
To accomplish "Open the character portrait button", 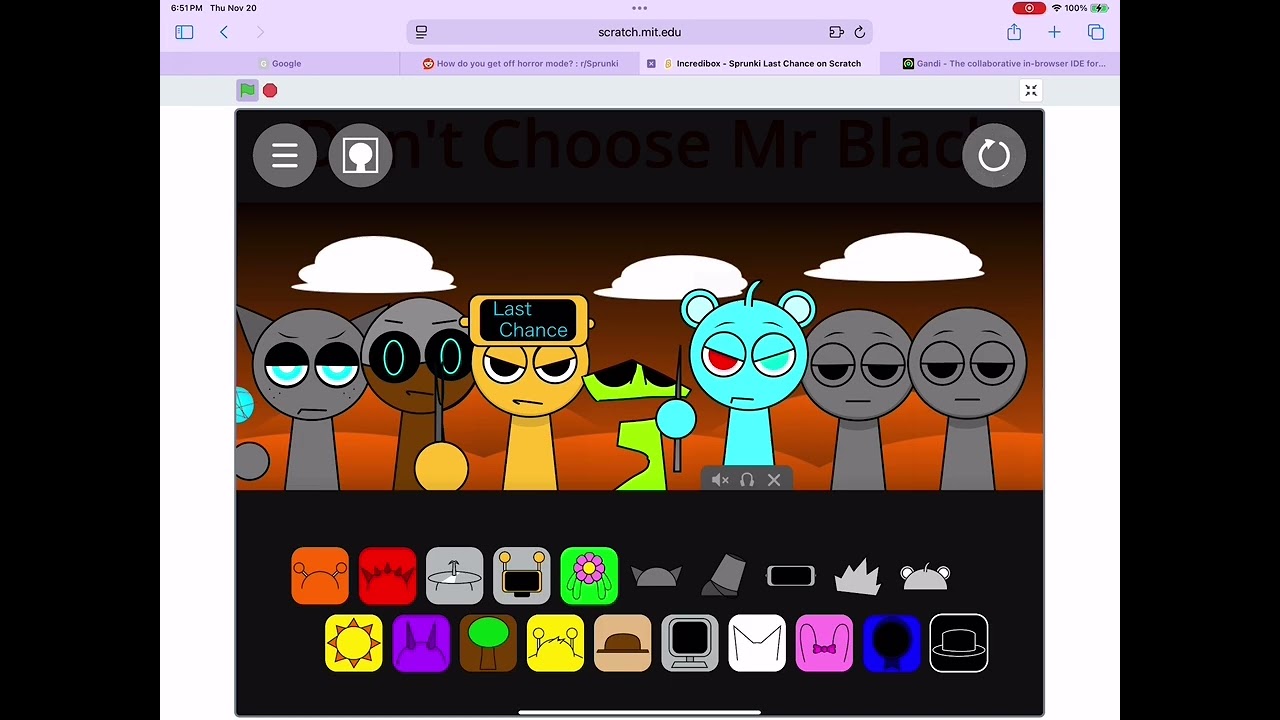I will click(360, 155).
